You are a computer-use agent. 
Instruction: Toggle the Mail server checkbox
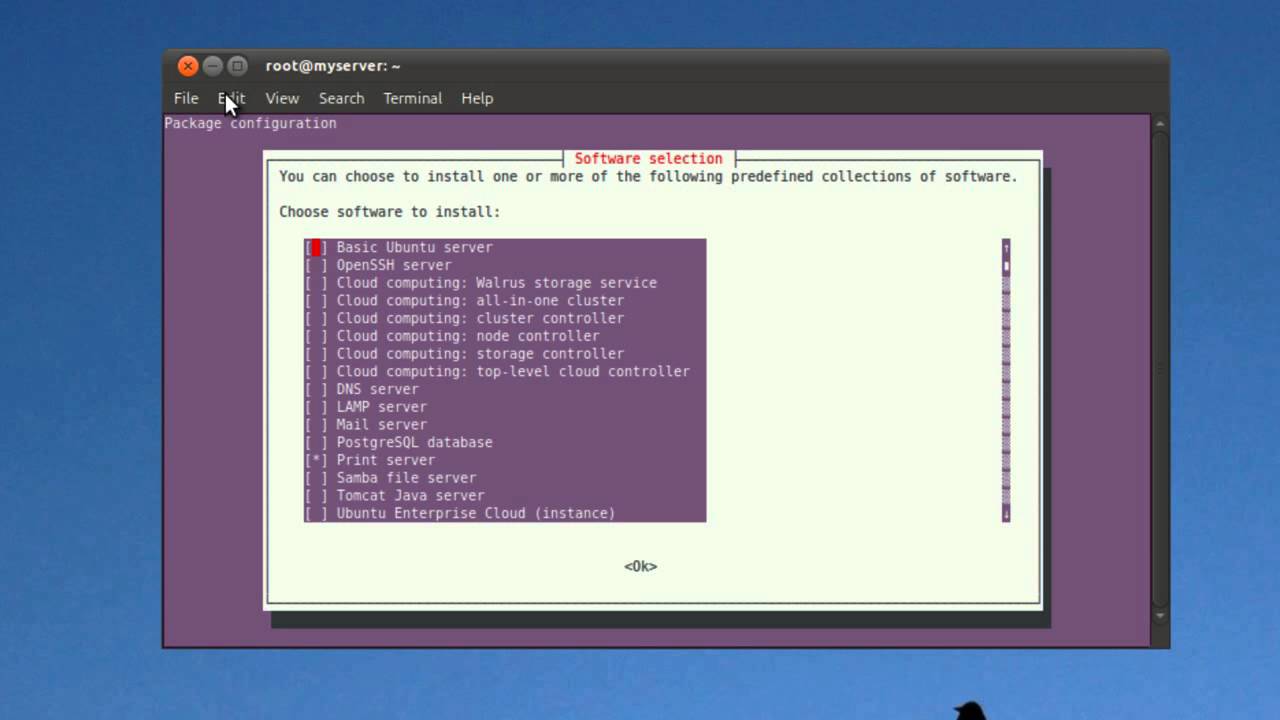point(316,424)
